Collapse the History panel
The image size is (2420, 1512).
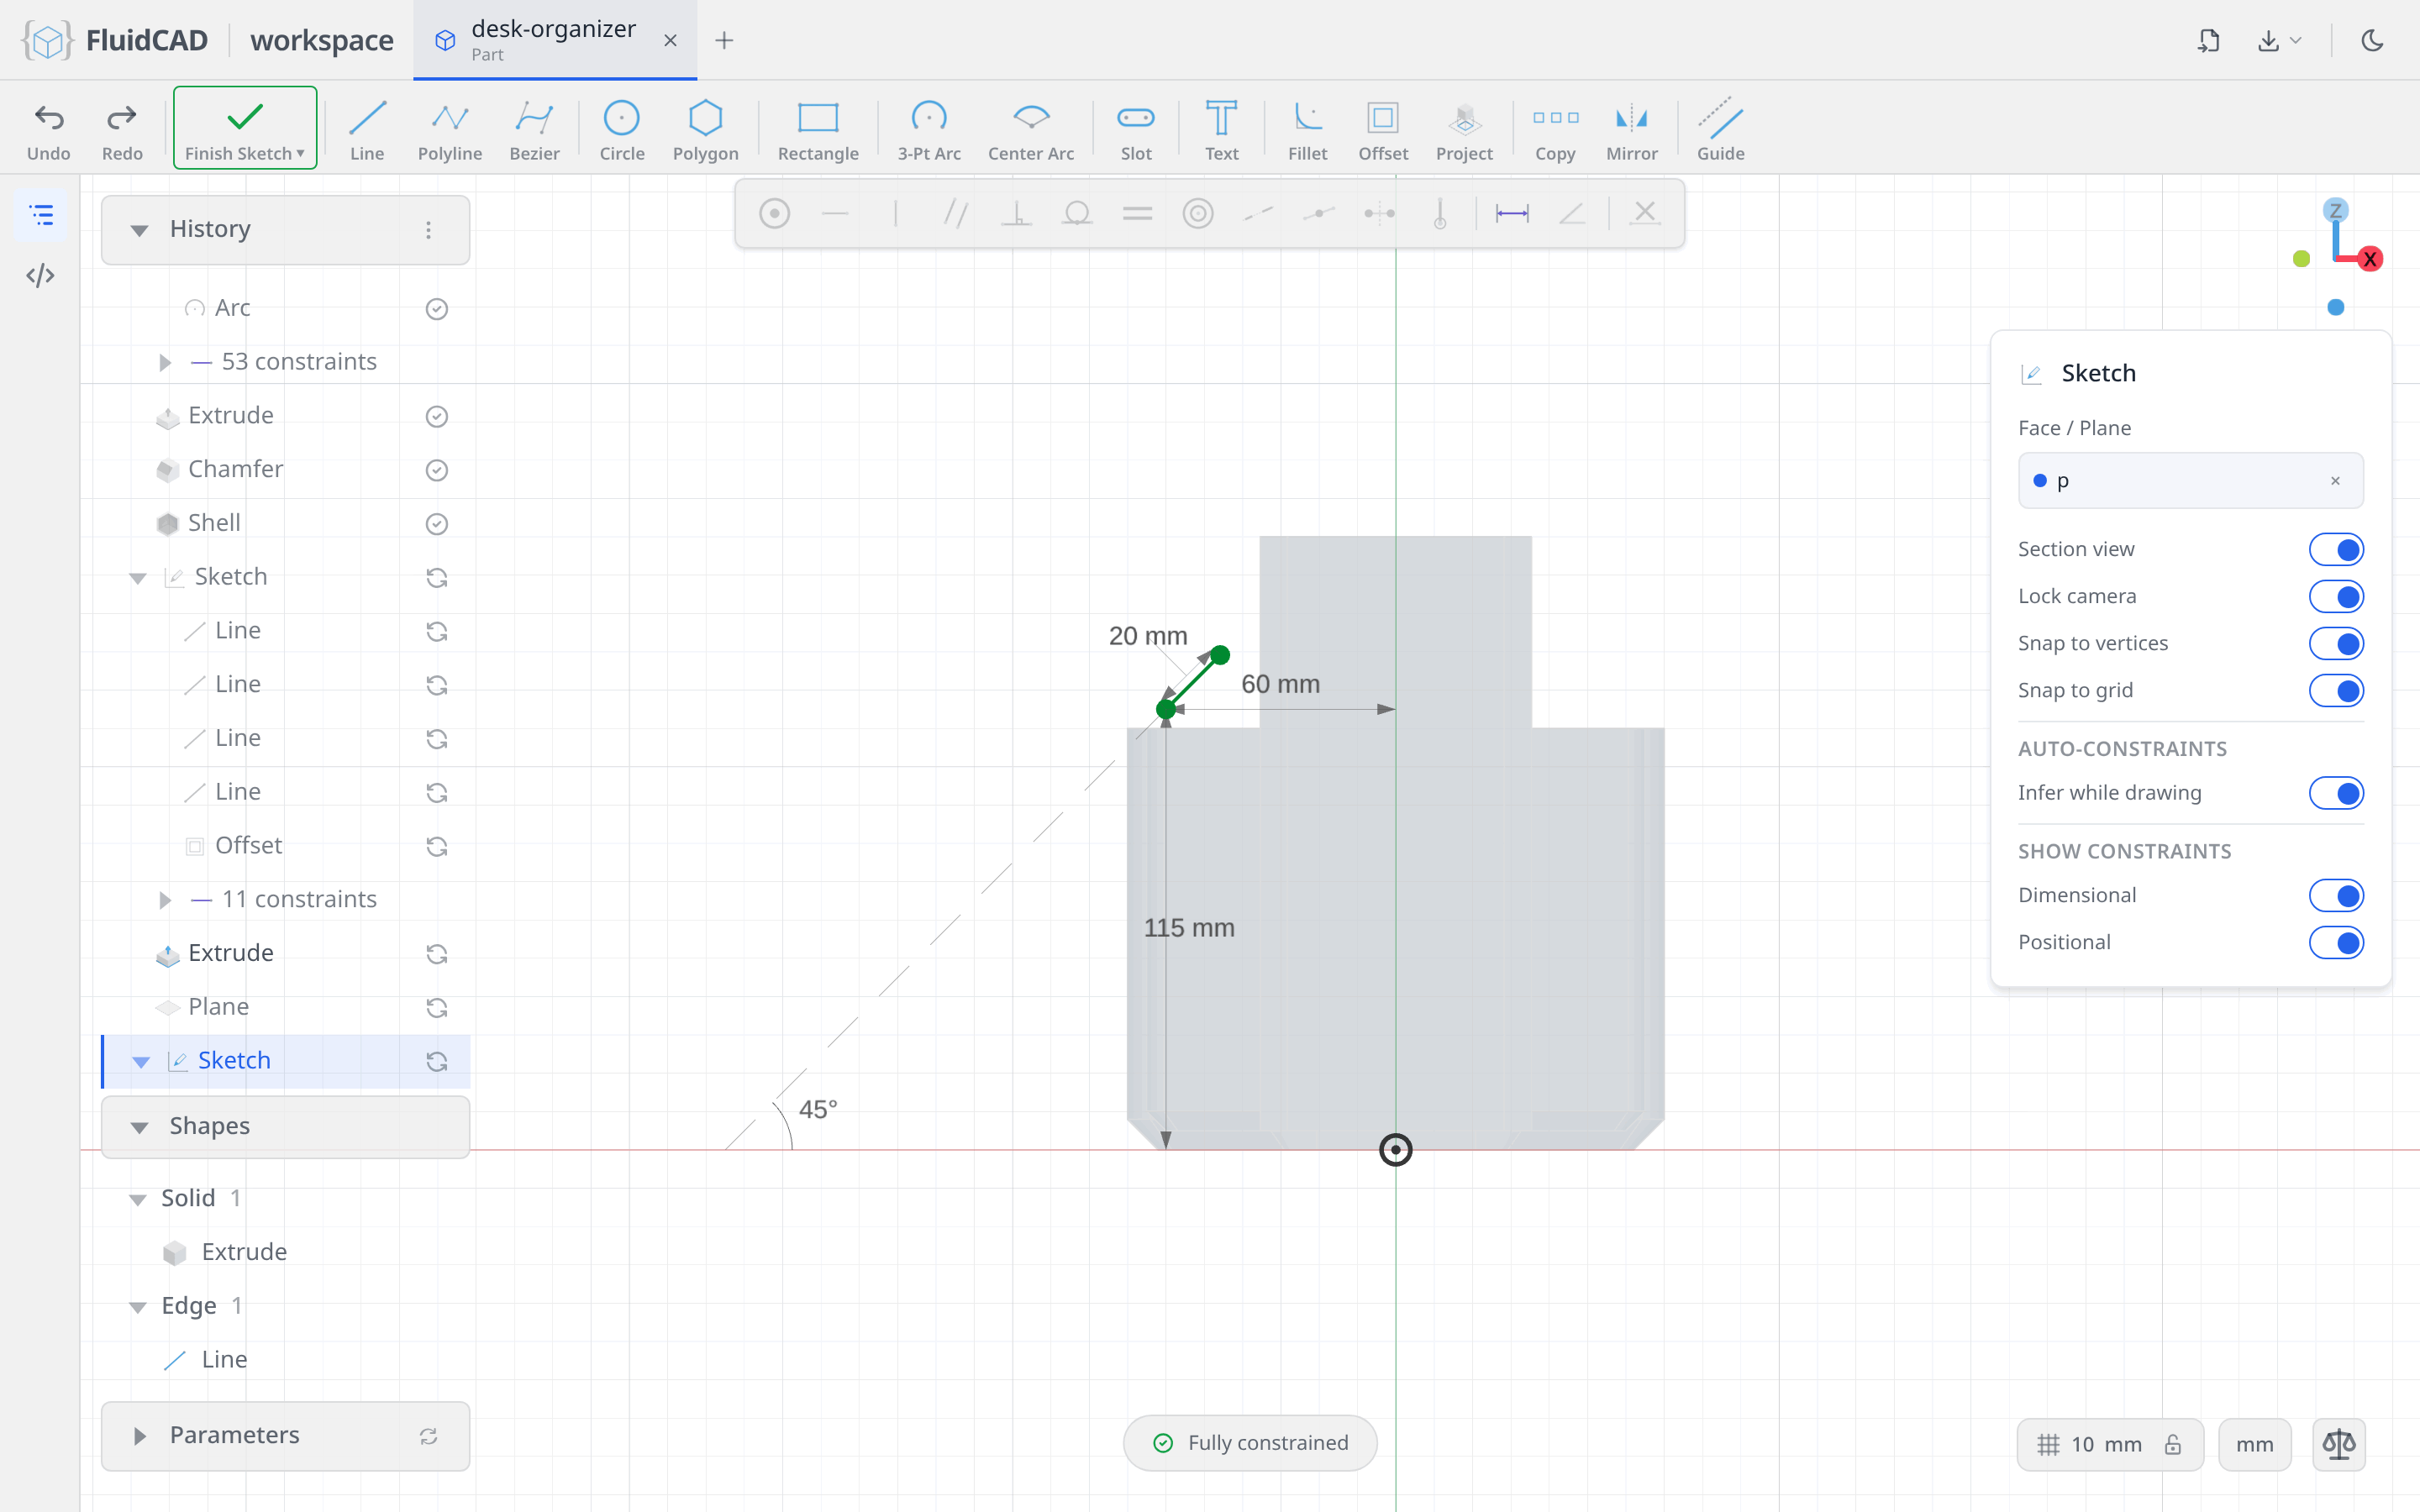click(x=139, y=230)
